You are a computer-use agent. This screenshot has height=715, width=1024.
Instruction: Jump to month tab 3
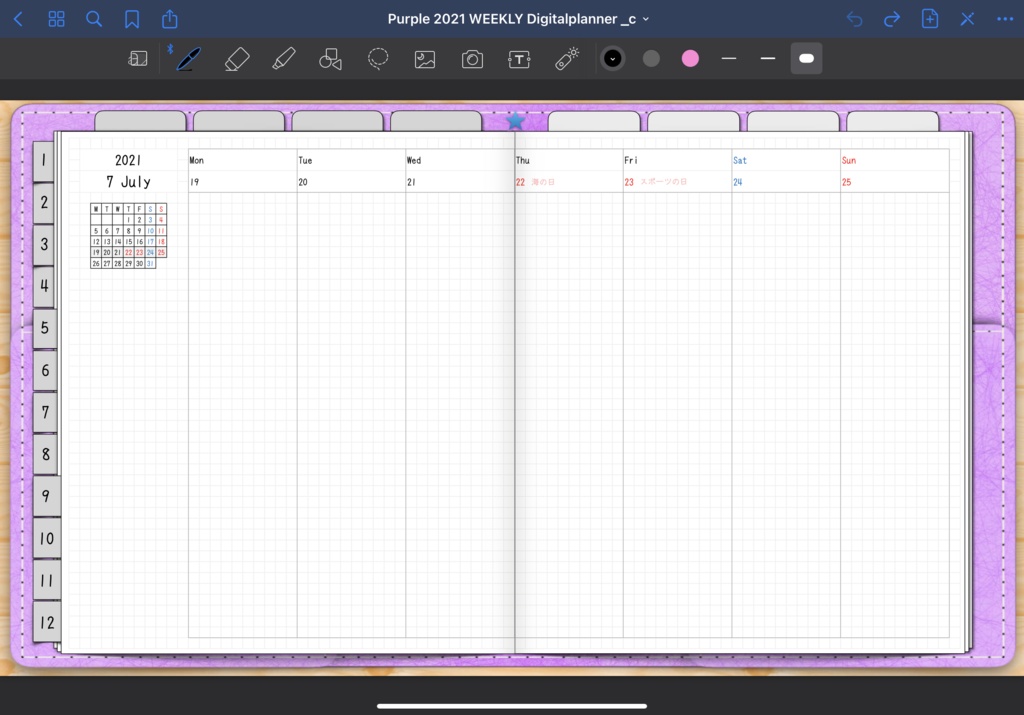pos(44,244)
